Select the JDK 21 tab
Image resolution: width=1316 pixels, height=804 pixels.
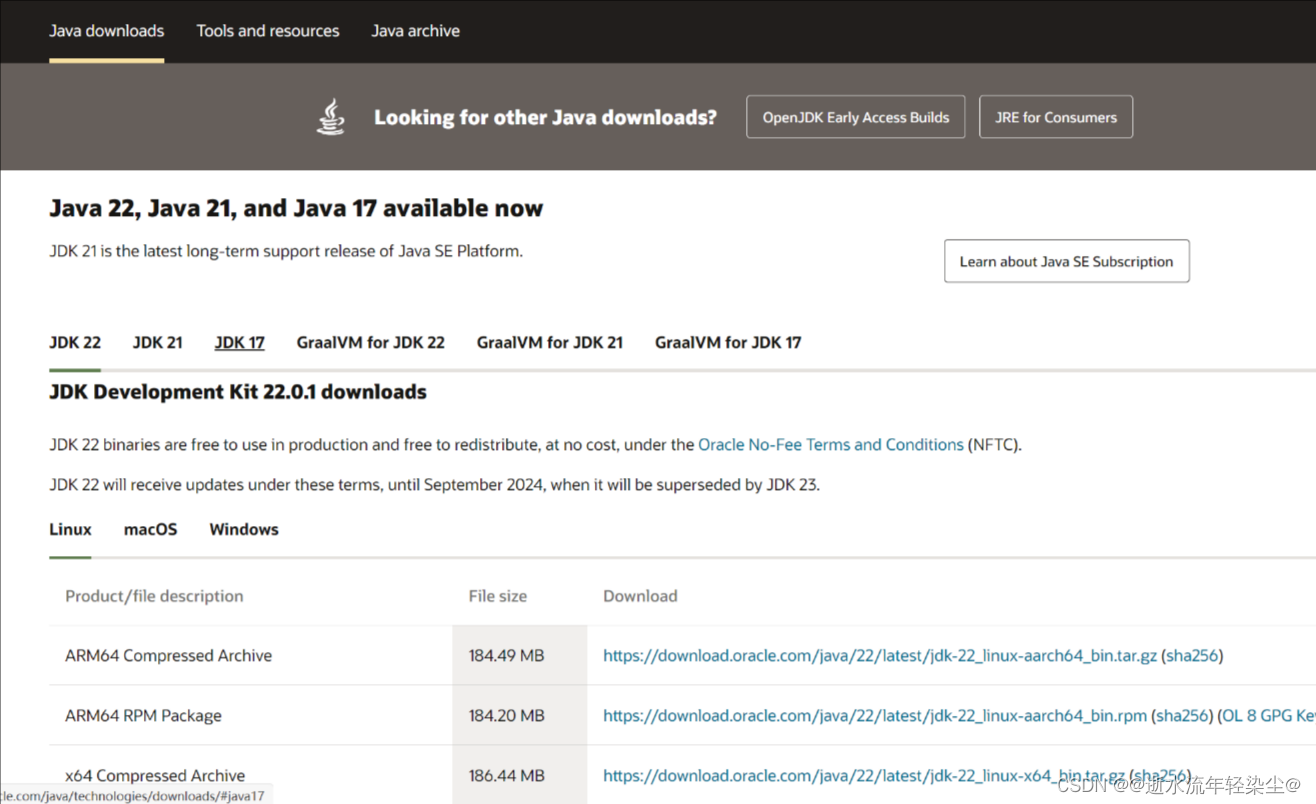pos(157,342)
